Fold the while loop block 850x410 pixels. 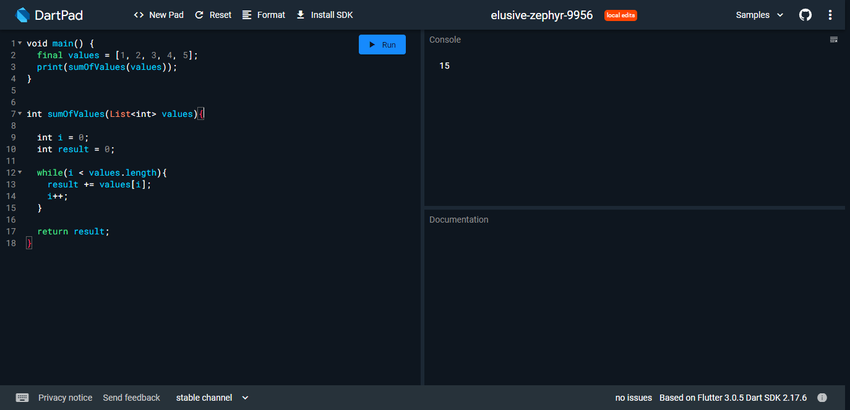(x=19, y=173)
